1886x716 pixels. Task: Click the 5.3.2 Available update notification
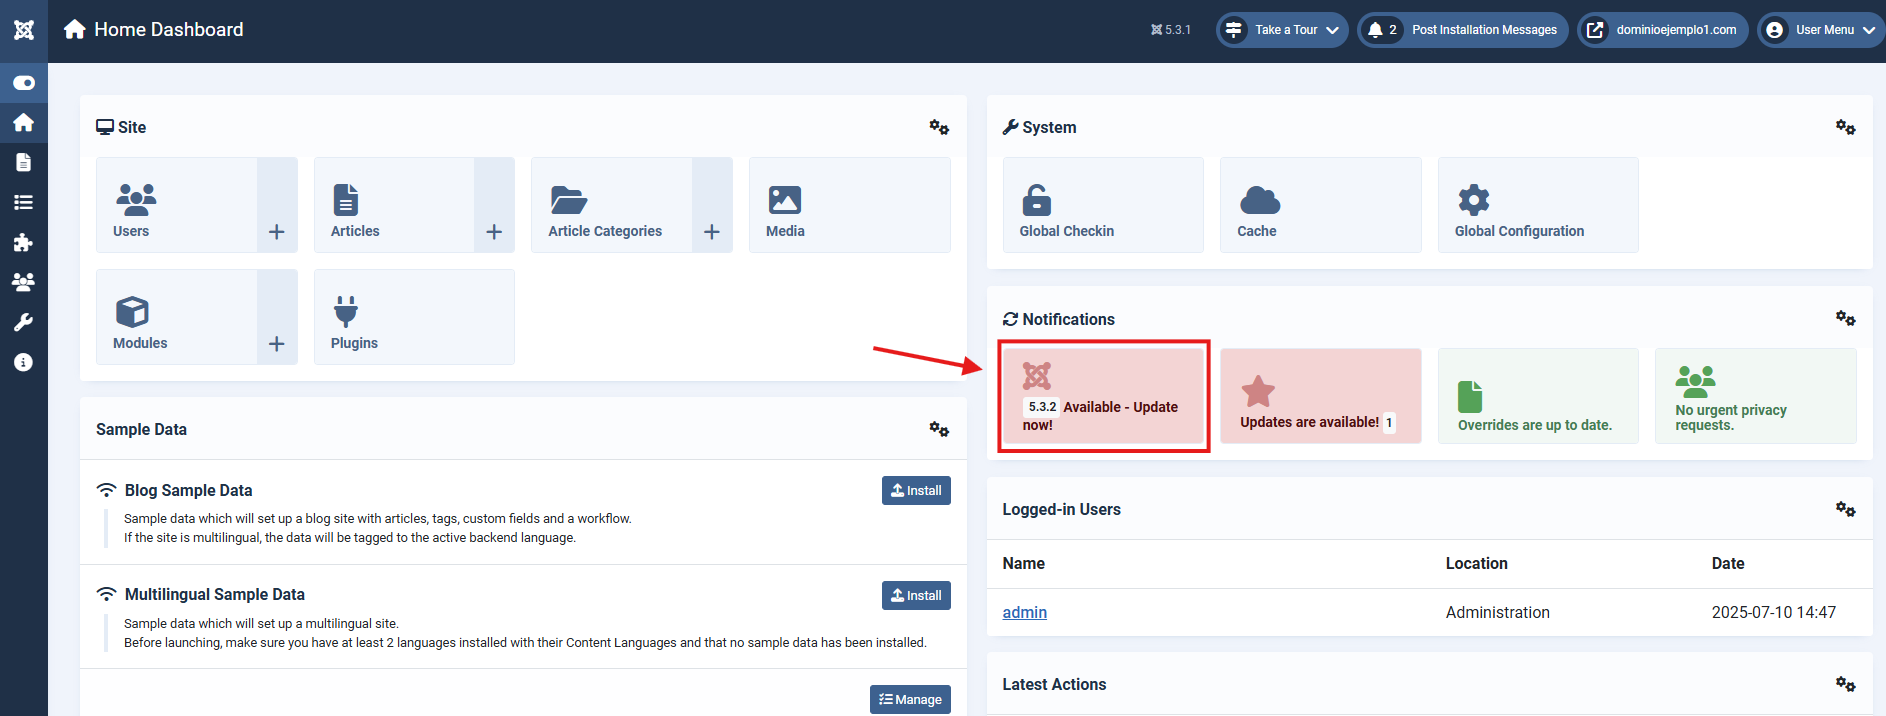tap(1103, 396)
